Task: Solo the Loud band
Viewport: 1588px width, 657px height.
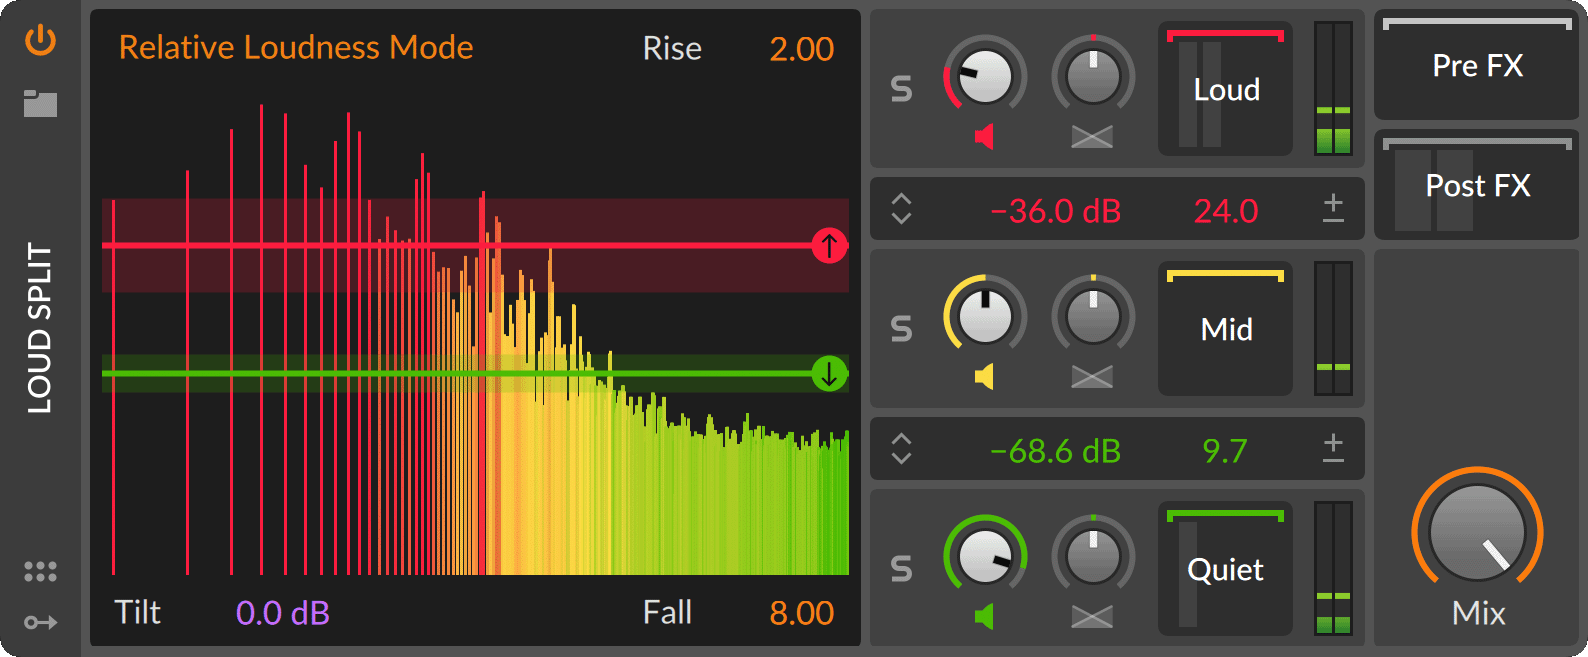Action: click(902, 90)
